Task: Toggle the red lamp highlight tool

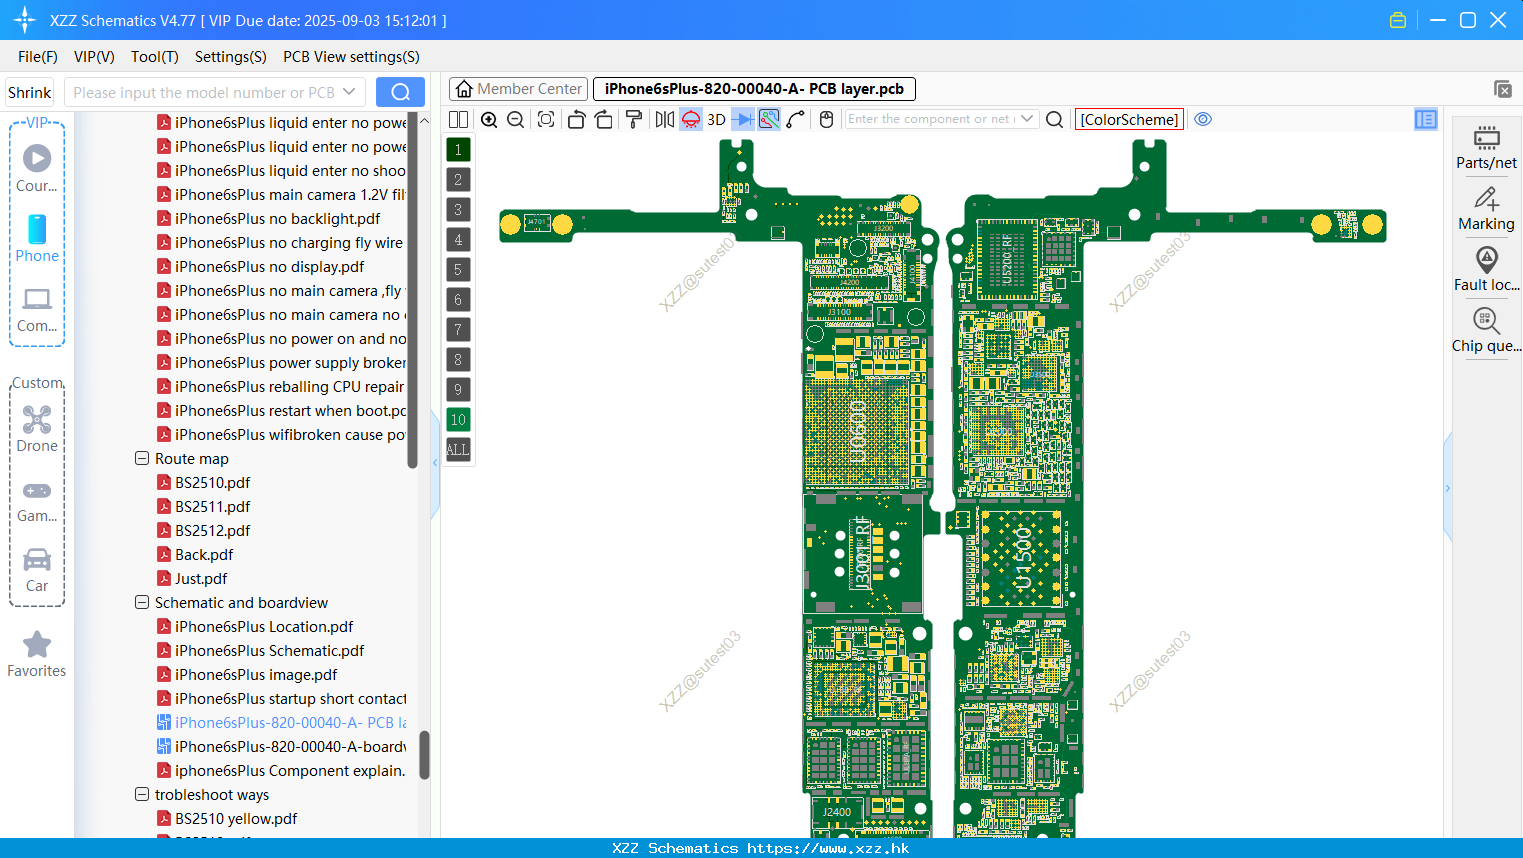Action: click(691, 119)
